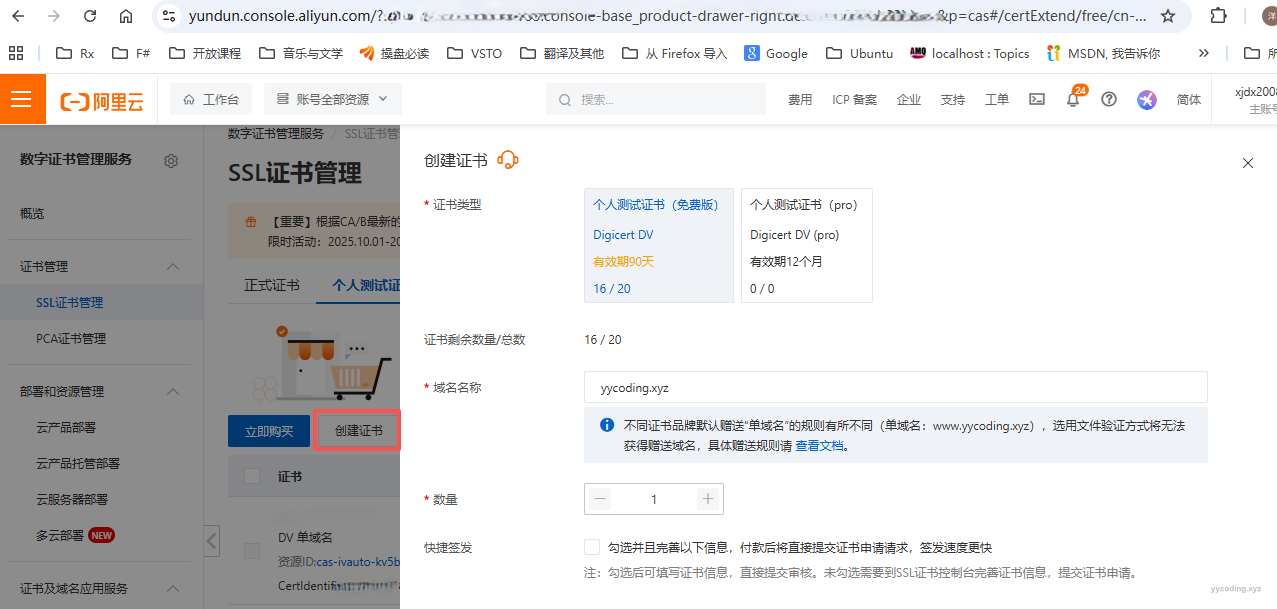Click the headset support icon beside 创建证书
Image resolution: width=1277 pixels, height=609 pixels.
pyautogui.click(x=508, y=160)
